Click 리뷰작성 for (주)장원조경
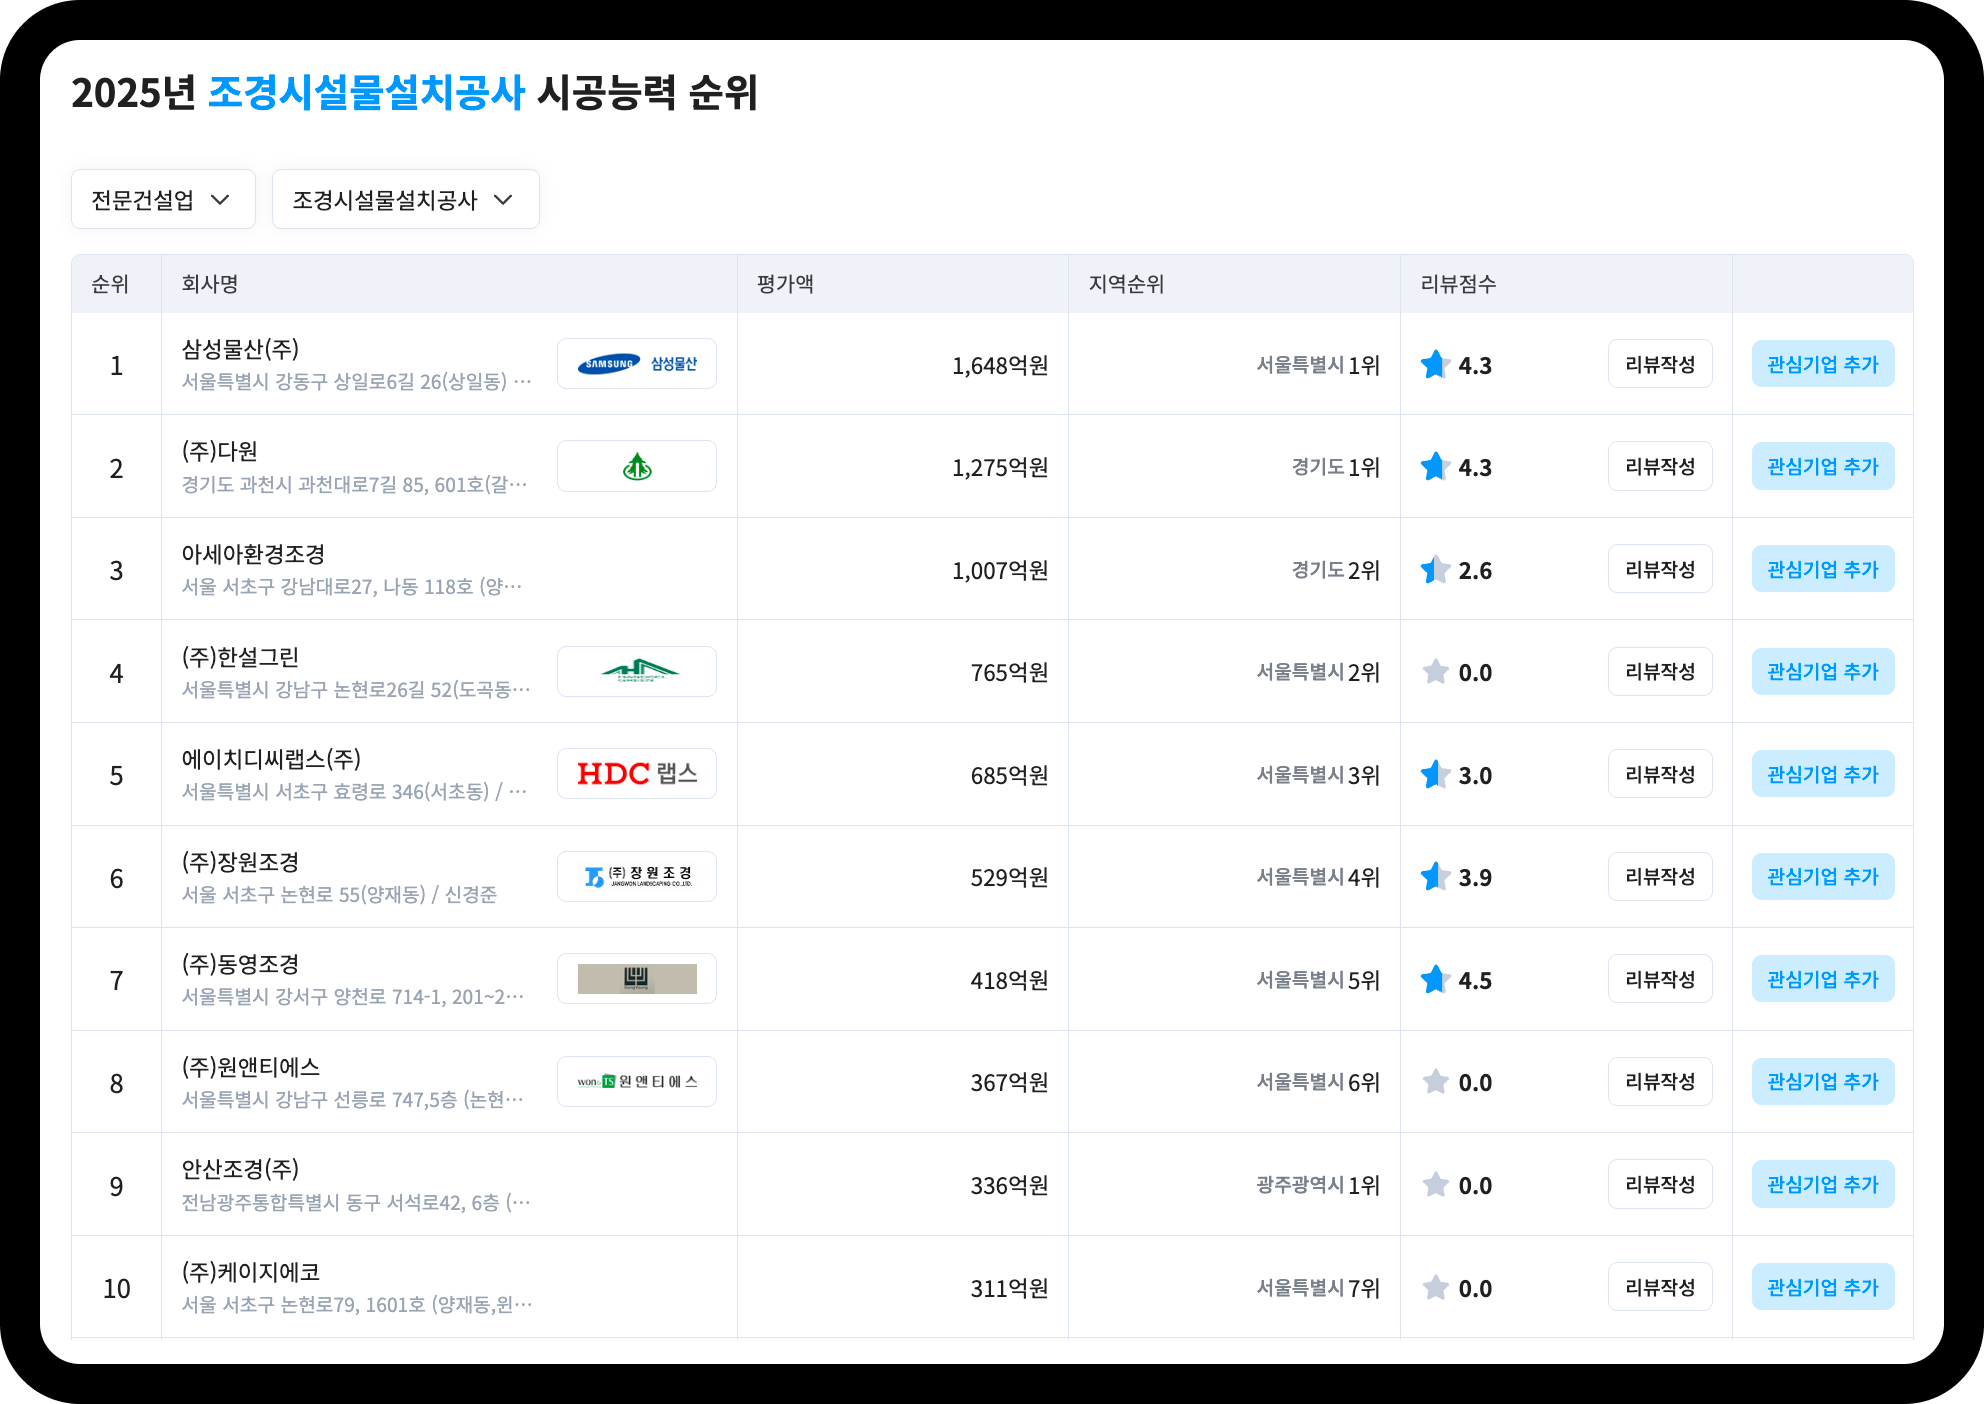Viewport: 1984px width, 1404px height. (x=1660, y=876)
